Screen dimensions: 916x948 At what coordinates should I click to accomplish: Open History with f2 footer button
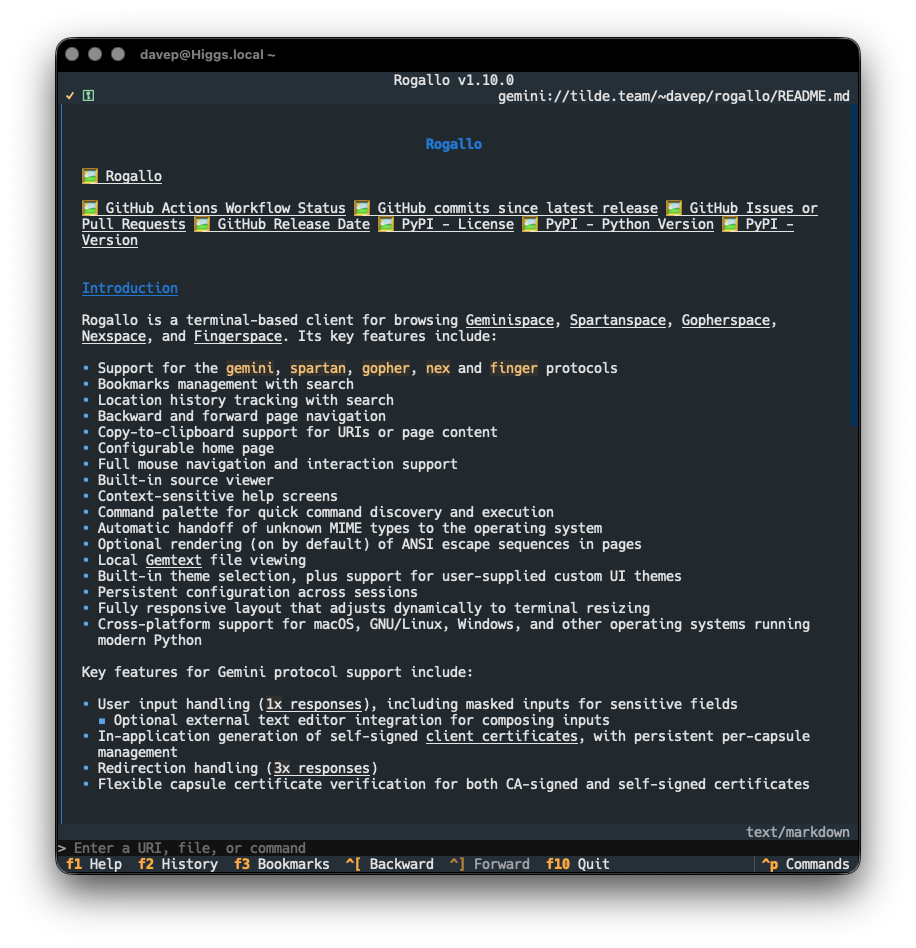click(x=178, y=864)
